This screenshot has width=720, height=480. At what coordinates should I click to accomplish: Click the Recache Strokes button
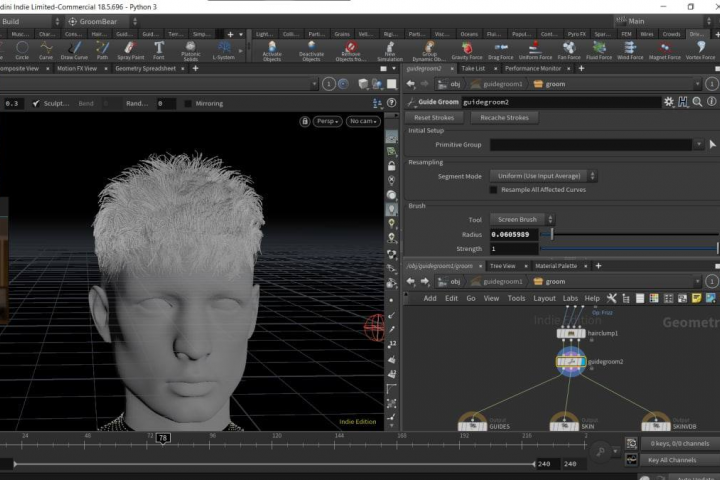(504, 117)
